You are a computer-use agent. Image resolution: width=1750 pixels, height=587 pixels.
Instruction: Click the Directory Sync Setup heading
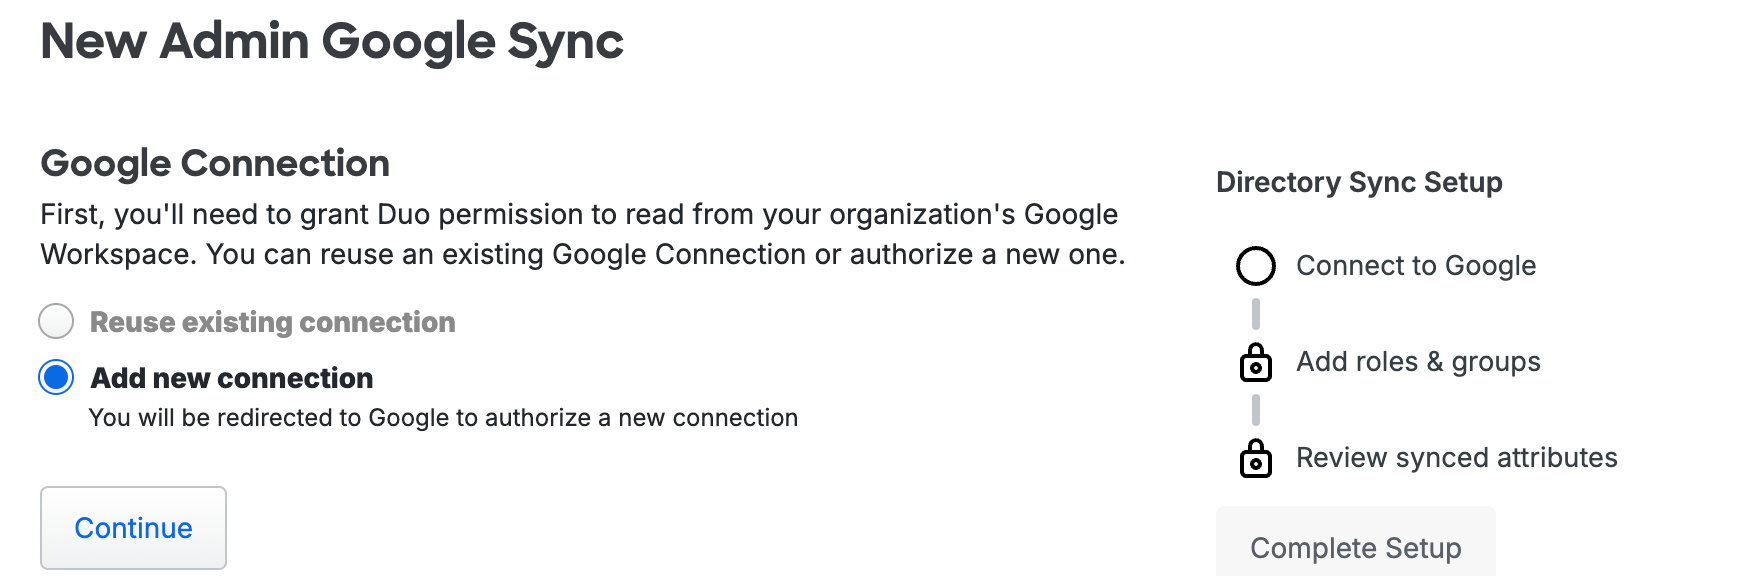(1359, 182)
